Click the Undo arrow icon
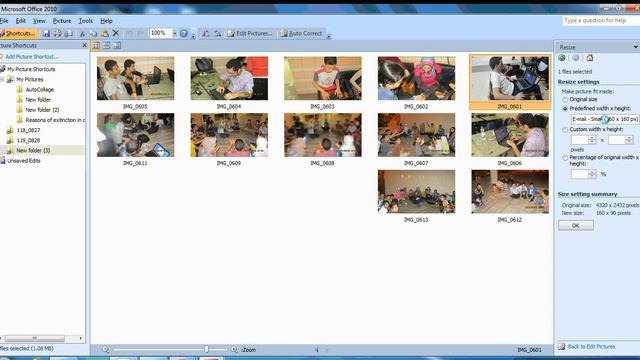This screenshot has width=640, height=360. (129, 33)
